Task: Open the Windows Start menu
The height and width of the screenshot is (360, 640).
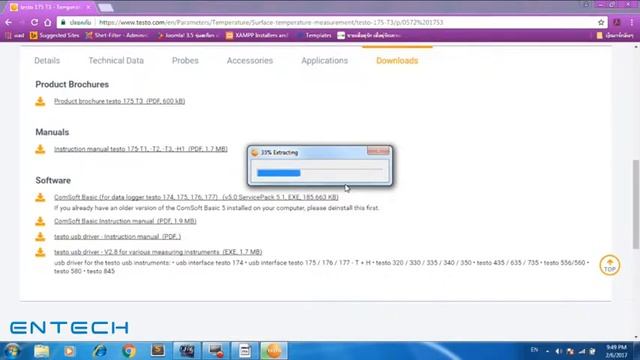Action: pyautogui.click(x=12, y=351)
